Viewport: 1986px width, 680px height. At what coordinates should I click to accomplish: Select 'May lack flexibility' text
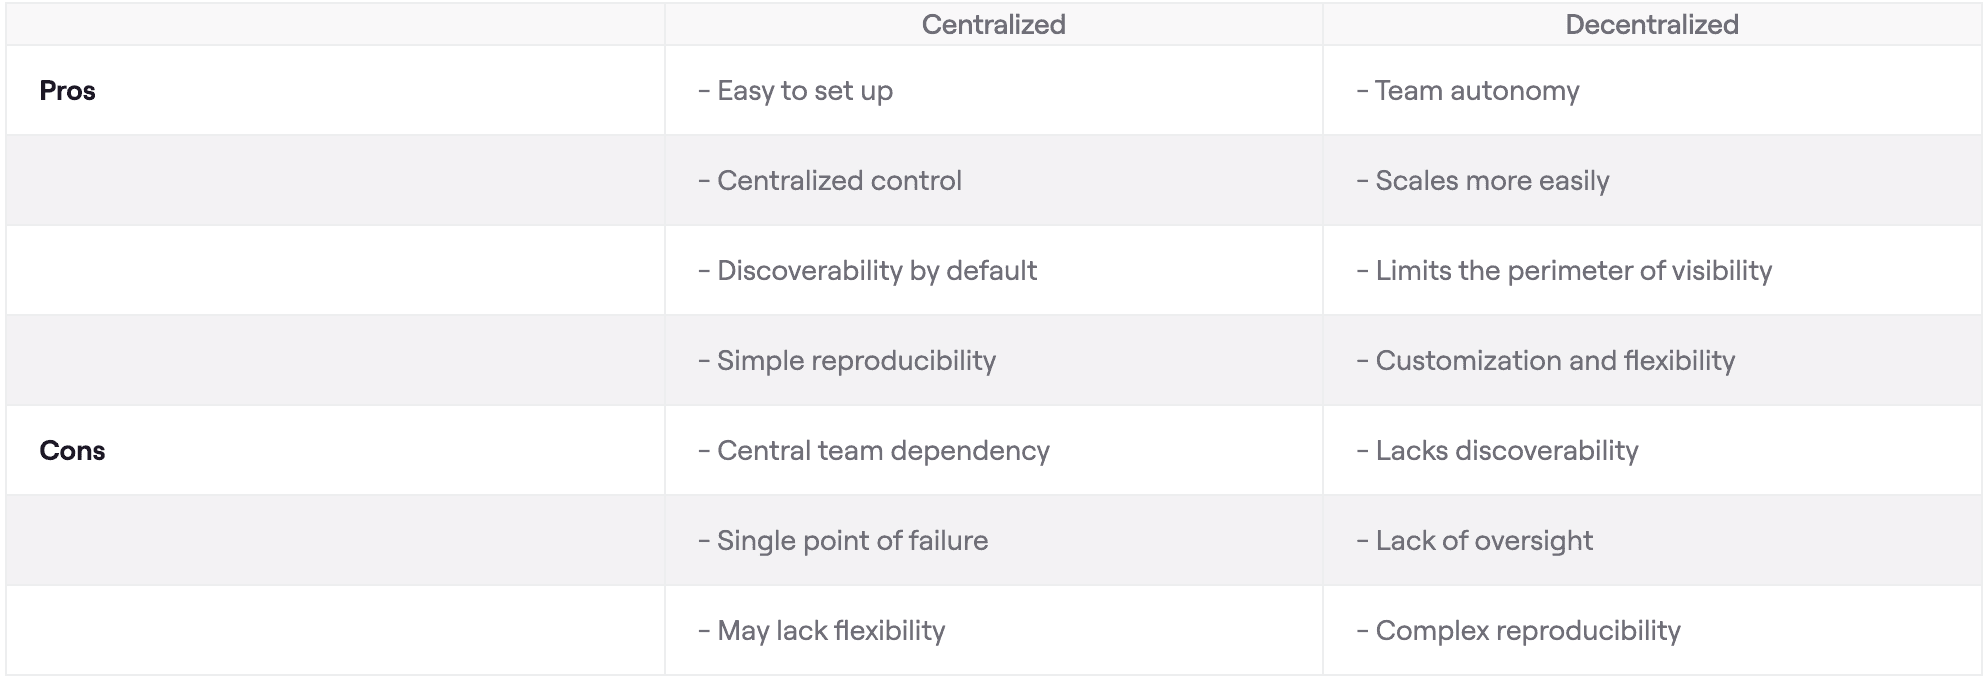pyautogui.click(x=830, y=631)
